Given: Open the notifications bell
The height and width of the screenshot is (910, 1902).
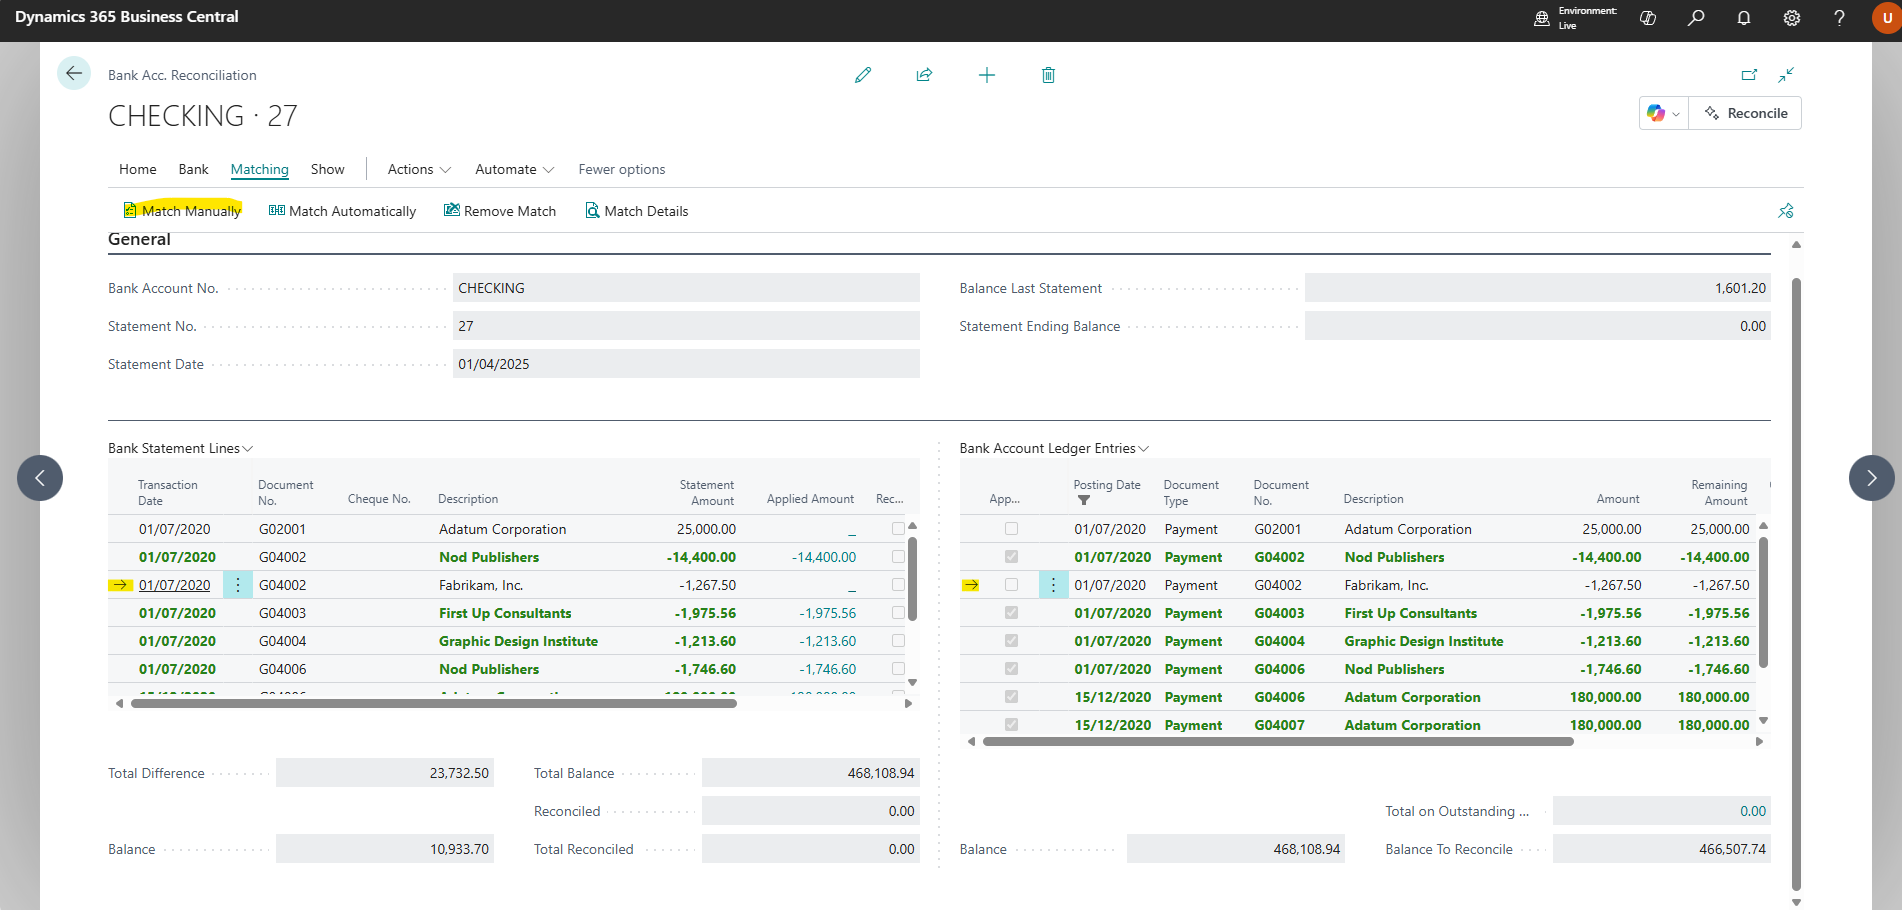Looking at the screenshot, I should (1744, 18).
